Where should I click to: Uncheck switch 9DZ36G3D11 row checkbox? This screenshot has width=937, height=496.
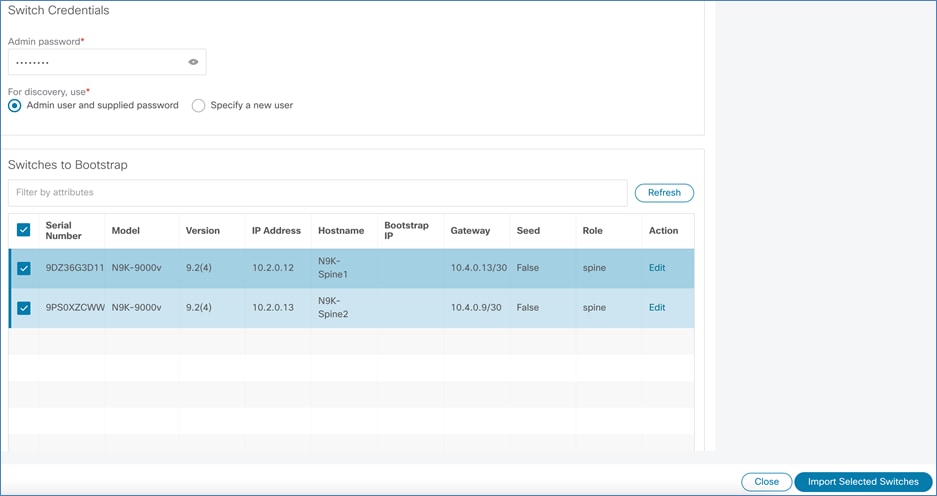pos(23,268)
